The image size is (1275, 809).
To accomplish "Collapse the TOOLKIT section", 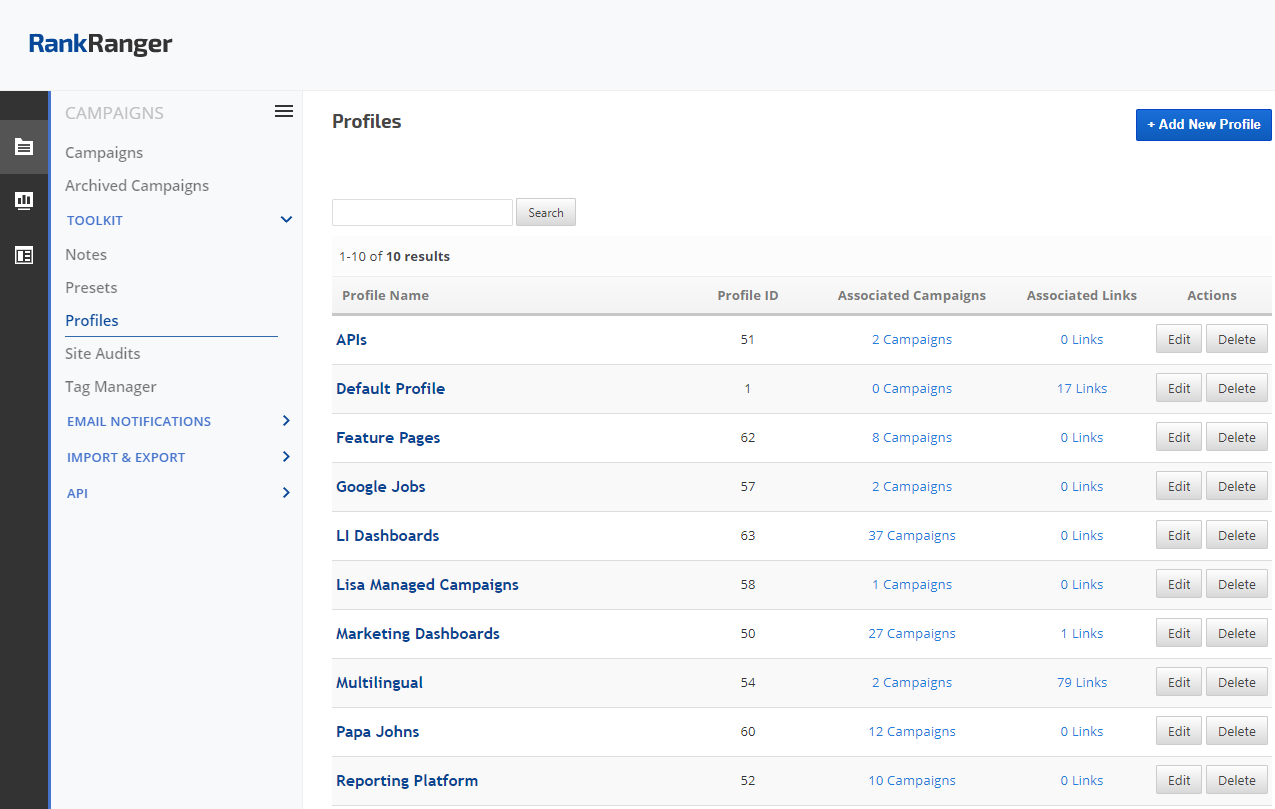I will coord(286,220).
